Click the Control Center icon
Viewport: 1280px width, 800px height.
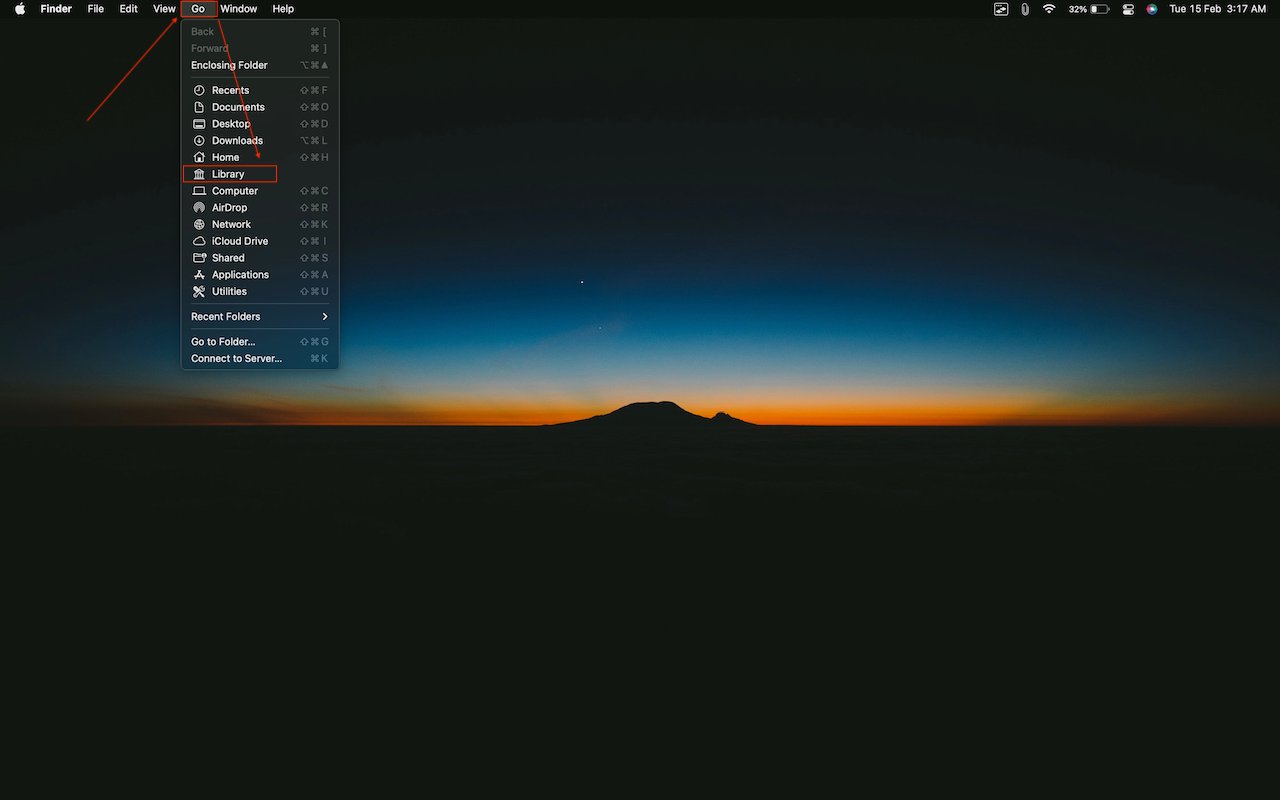1128,9
